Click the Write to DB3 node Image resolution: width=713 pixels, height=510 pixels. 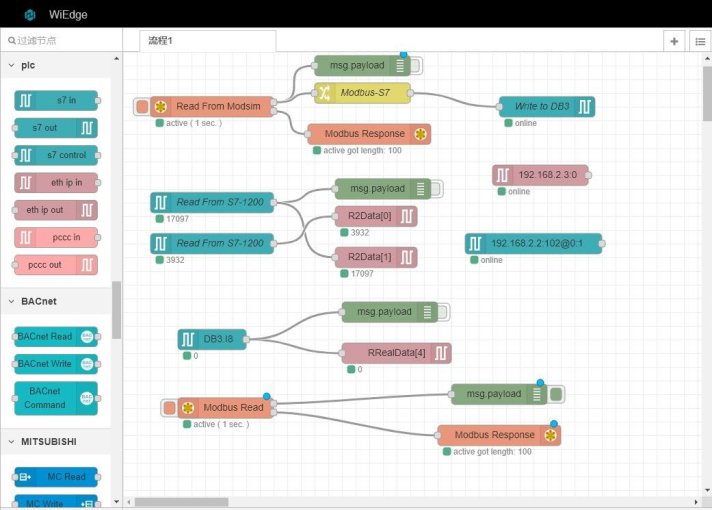pyautogui.click(x=547, y=106)
